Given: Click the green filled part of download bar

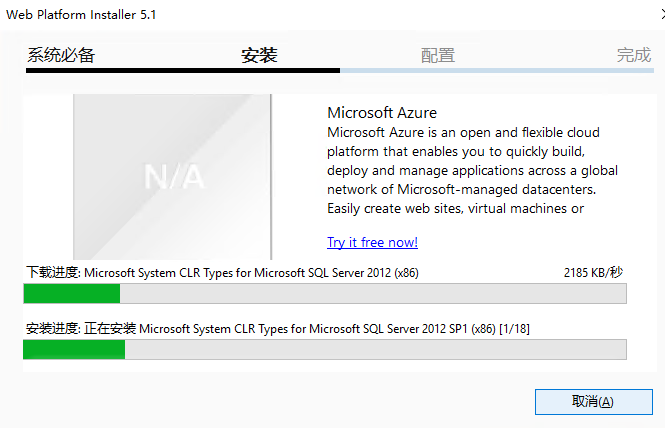Looking at the screenshot, I should pos(72,293).
